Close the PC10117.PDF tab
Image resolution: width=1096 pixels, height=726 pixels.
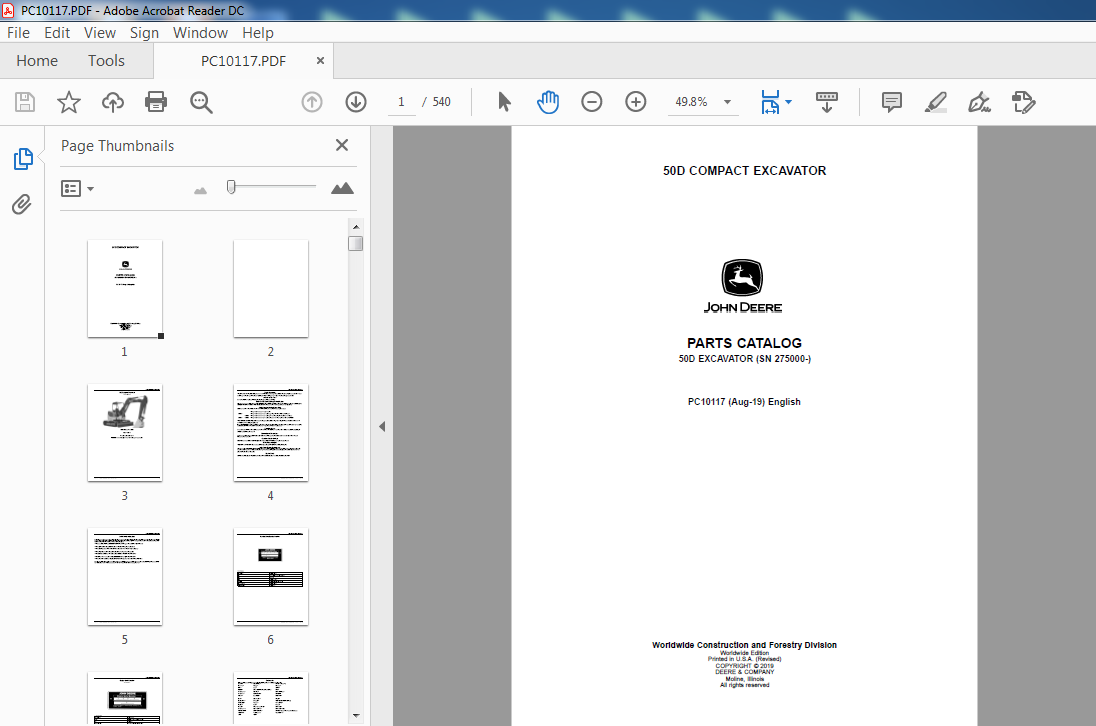pyautogui.click(x=320, y=61)
